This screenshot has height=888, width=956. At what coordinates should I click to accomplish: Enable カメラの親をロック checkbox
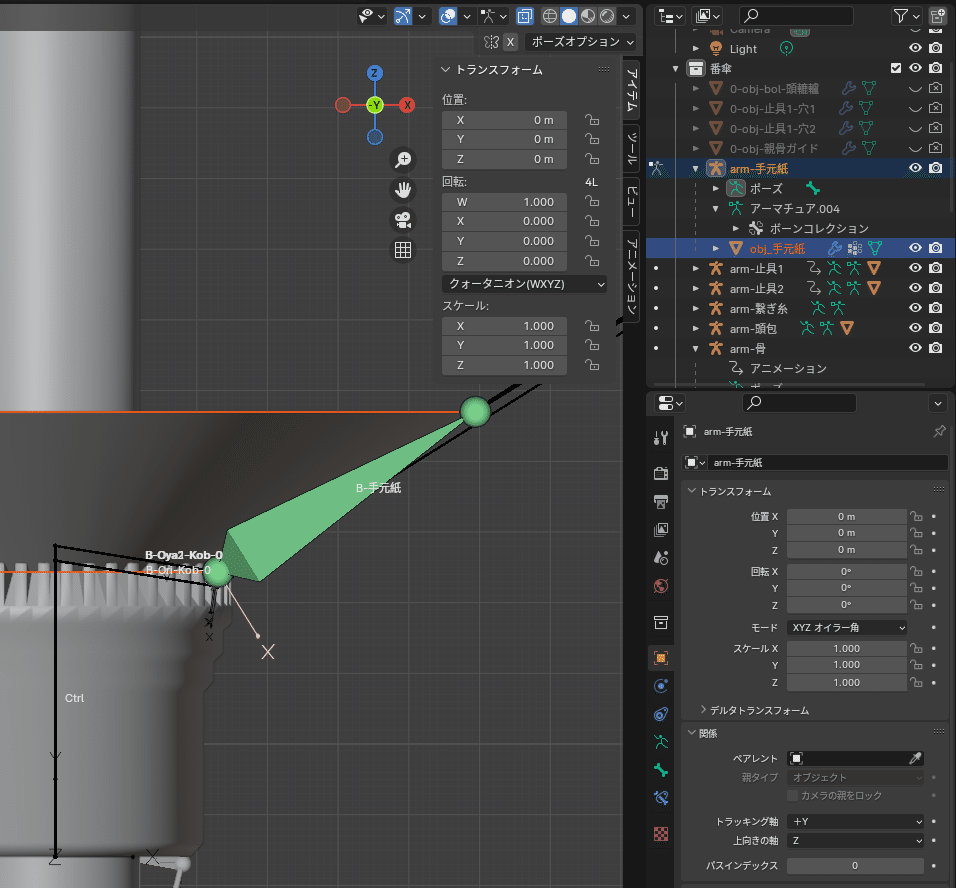[793, 795]
